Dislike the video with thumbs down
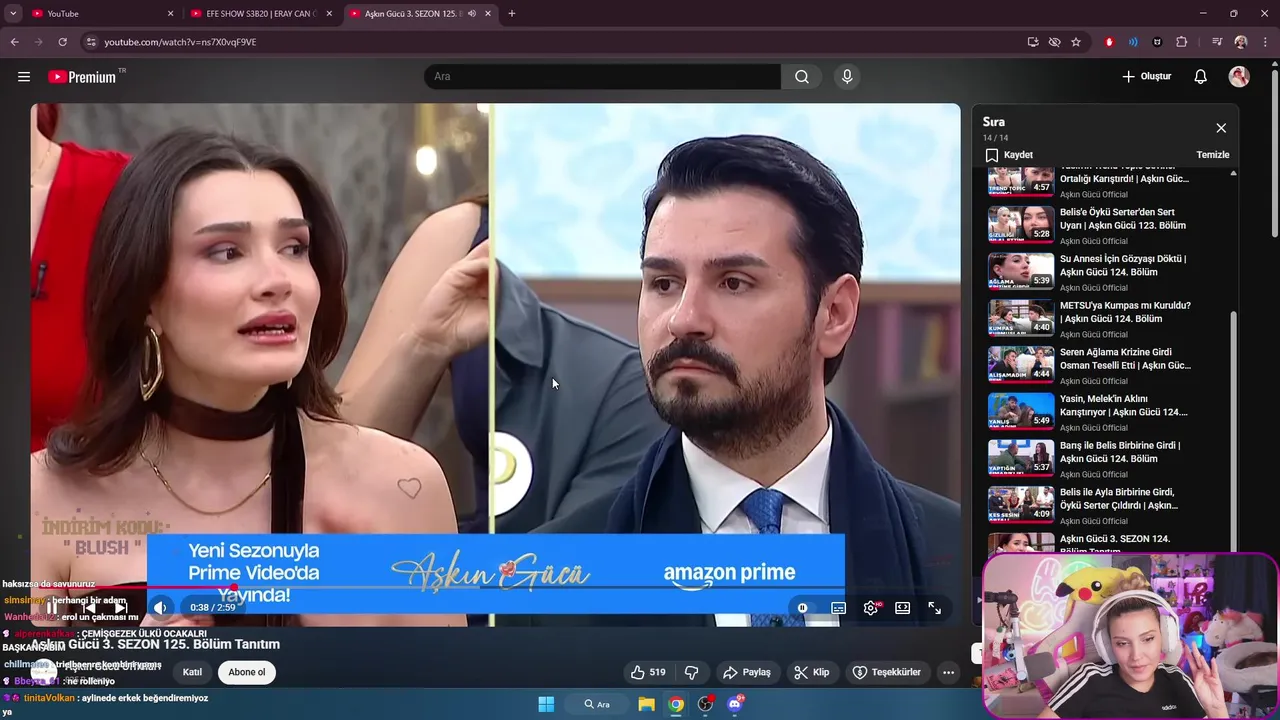This screenshot has height=720, width=1280. 691,672
